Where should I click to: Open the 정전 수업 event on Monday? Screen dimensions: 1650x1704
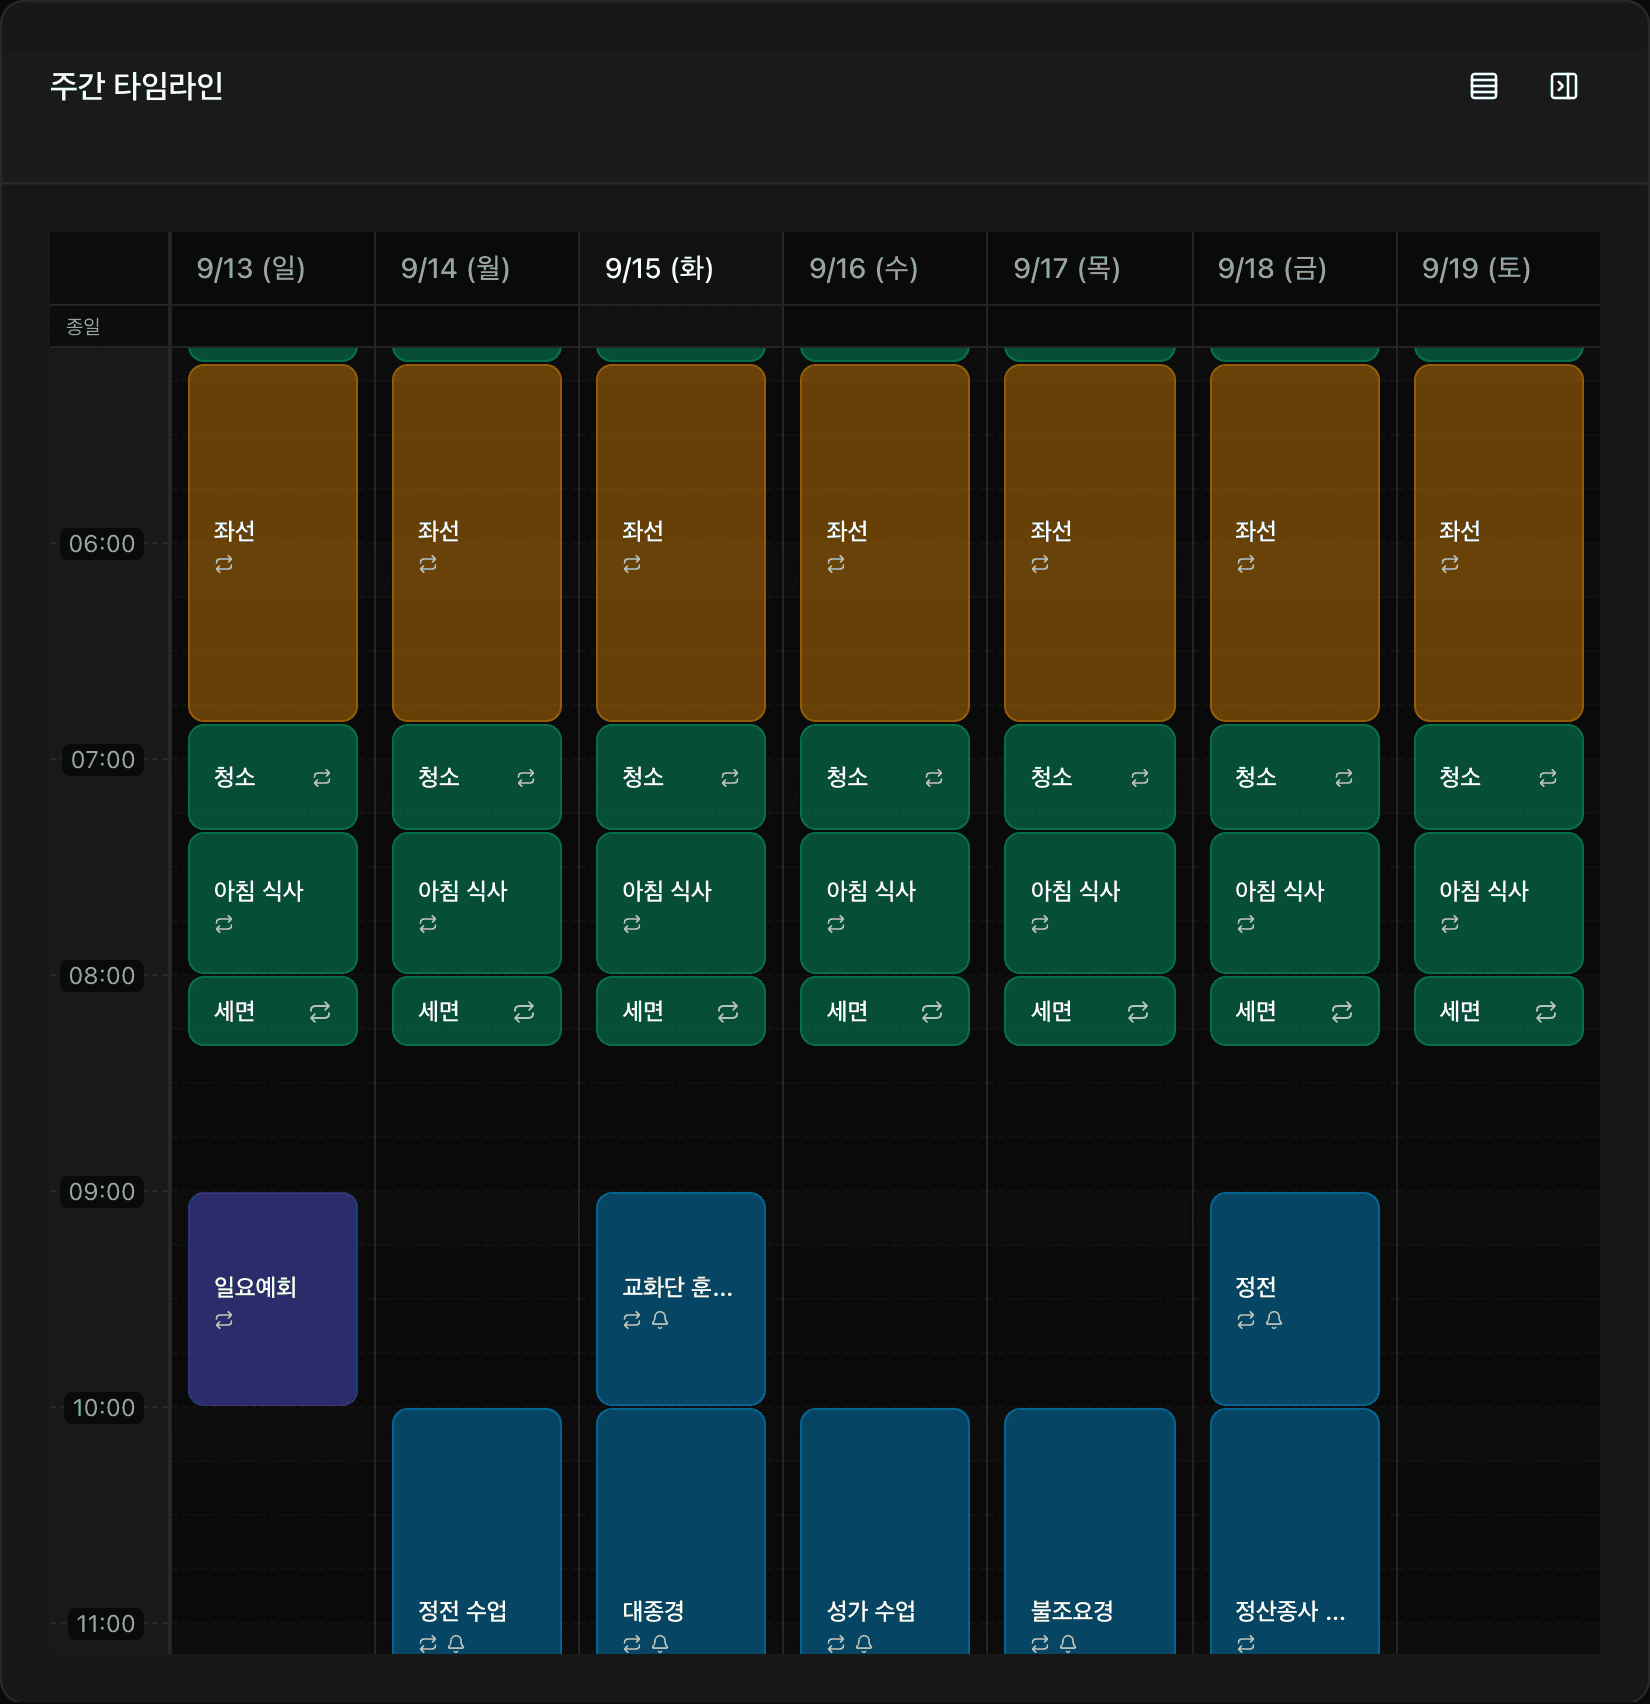[477, 1531]
